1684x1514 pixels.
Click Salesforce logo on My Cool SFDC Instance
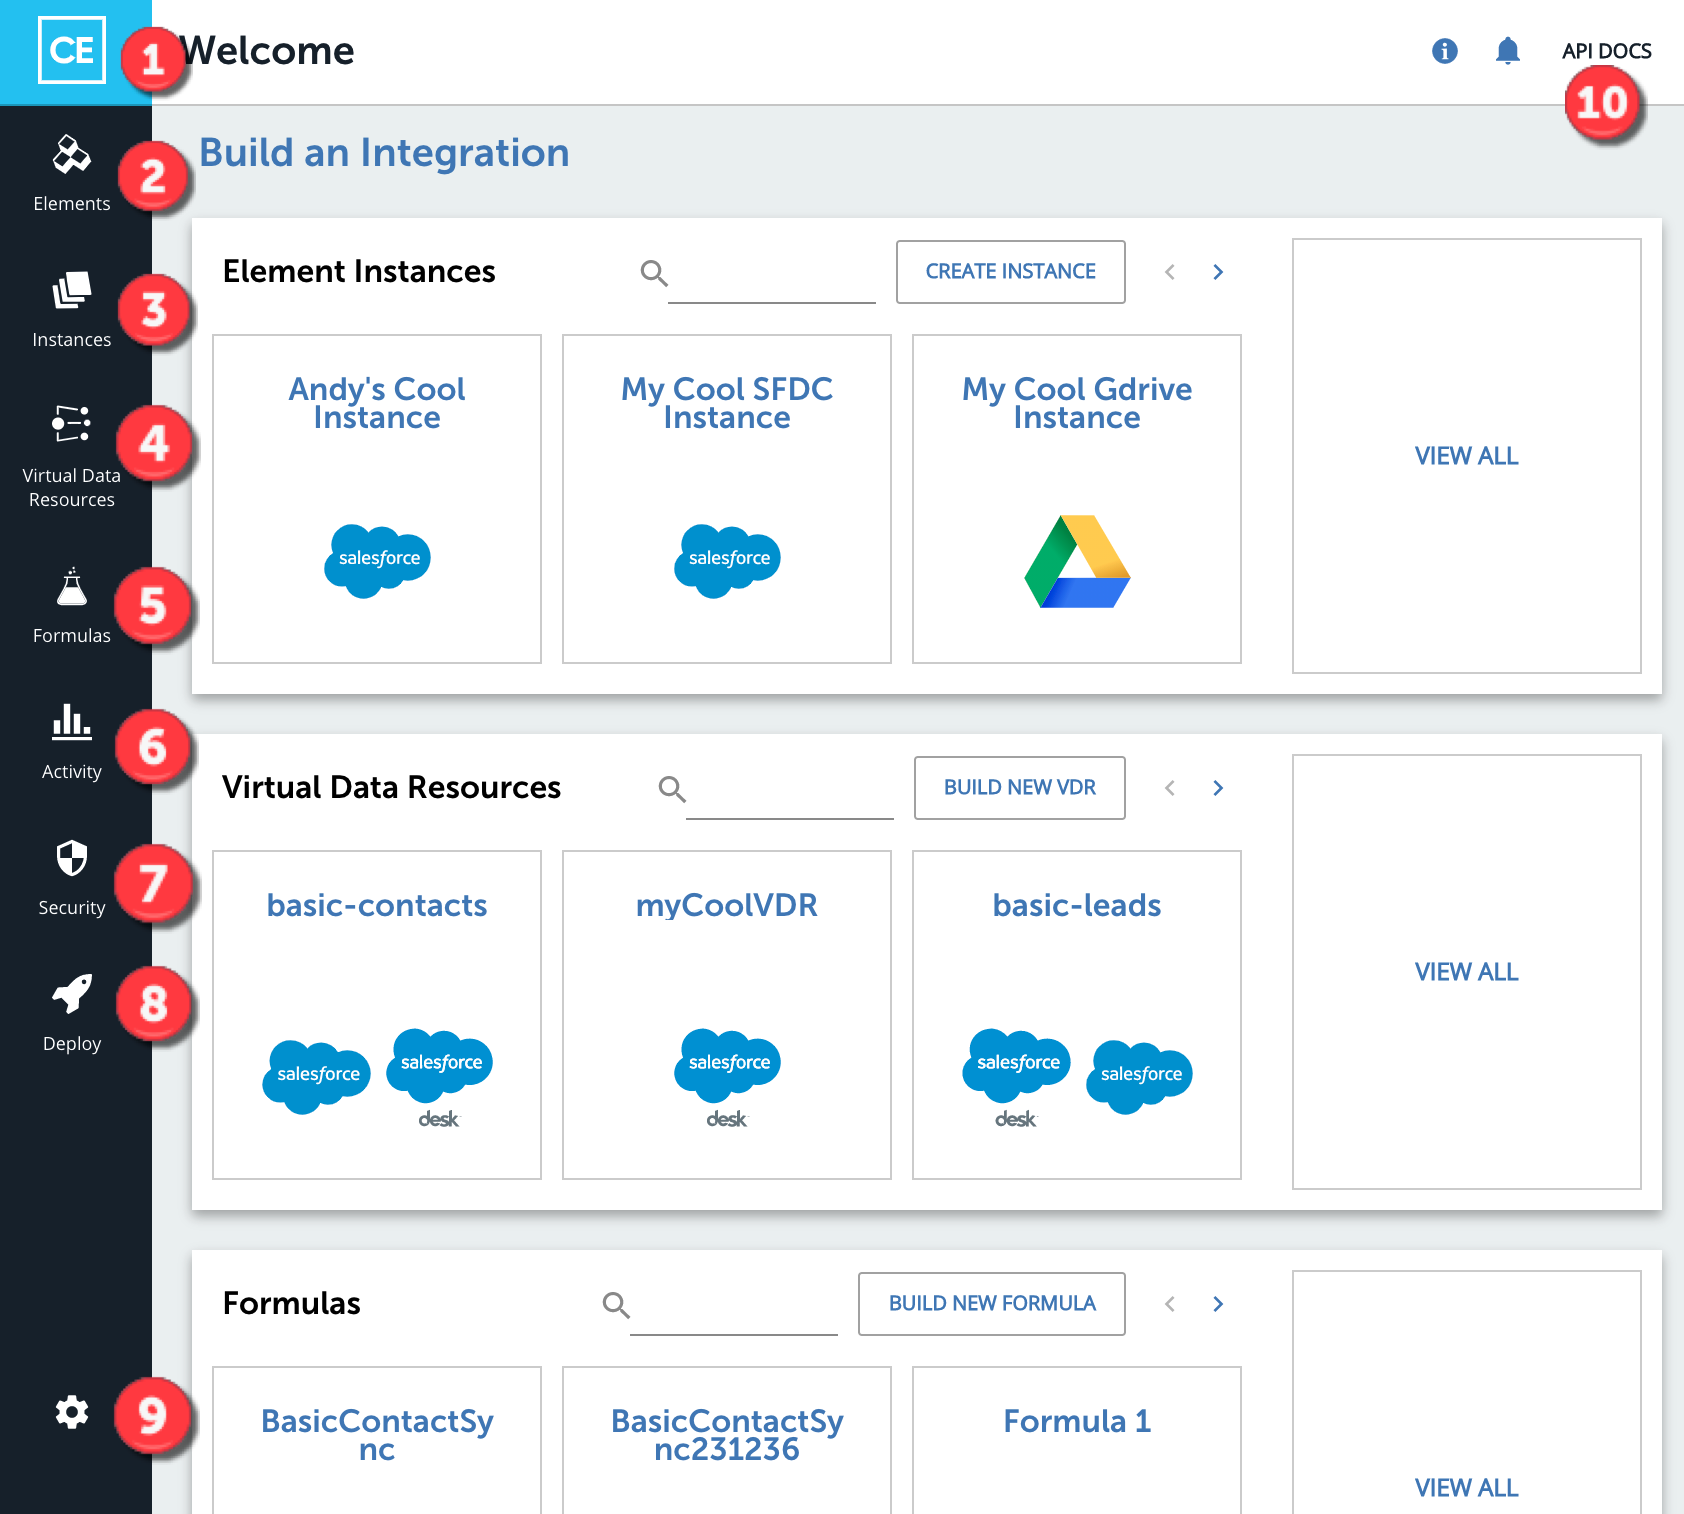coord(728,560)
